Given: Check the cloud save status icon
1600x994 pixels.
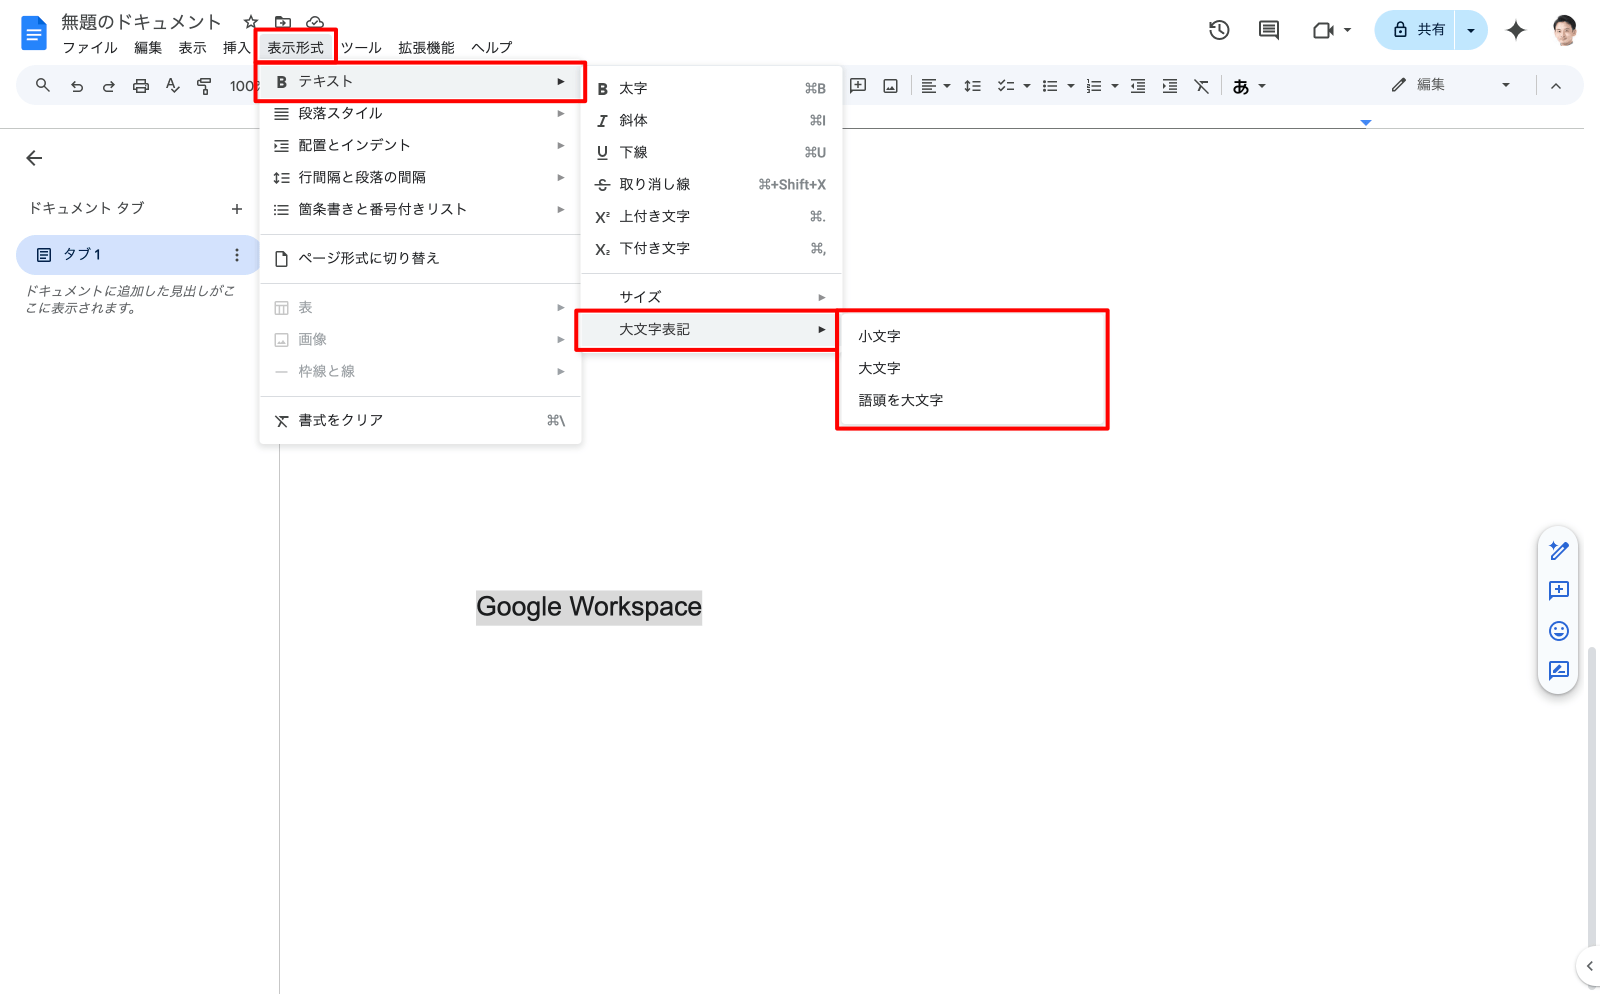Looking at the screenshot, I should tap(315, 22).
